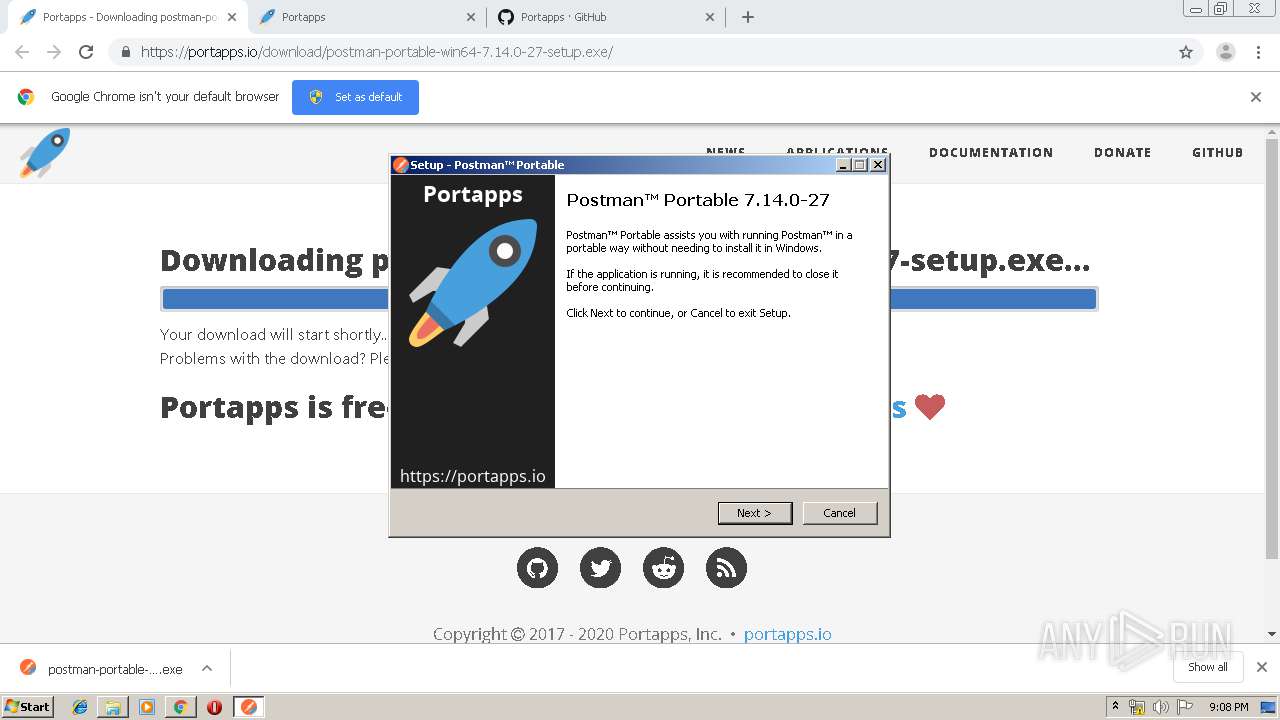Close the Portapps · GitHub tab
Viewport: 1280px width, 720px height.
pos(710,17)
